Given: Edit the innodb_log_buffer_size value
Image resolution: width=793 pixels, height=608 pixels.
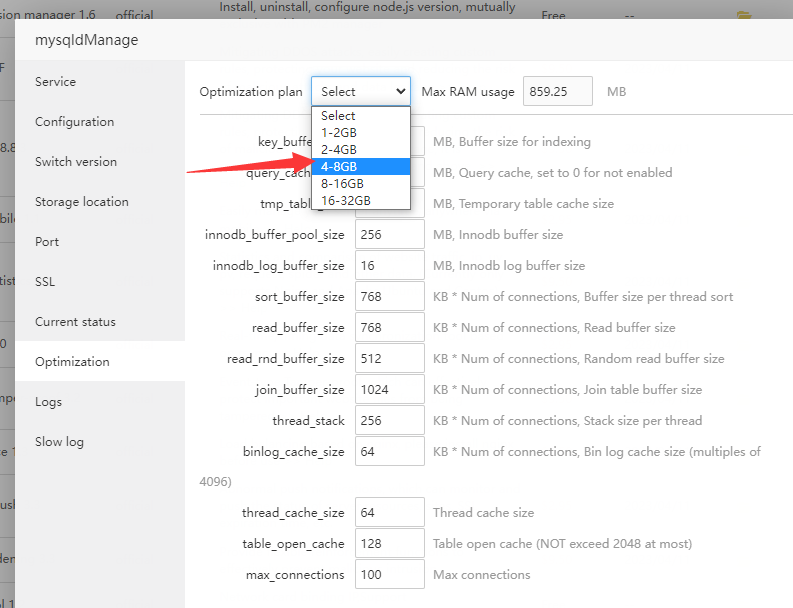Looking at the screenshot, I should pyautogui.click(x=389, y=265).
